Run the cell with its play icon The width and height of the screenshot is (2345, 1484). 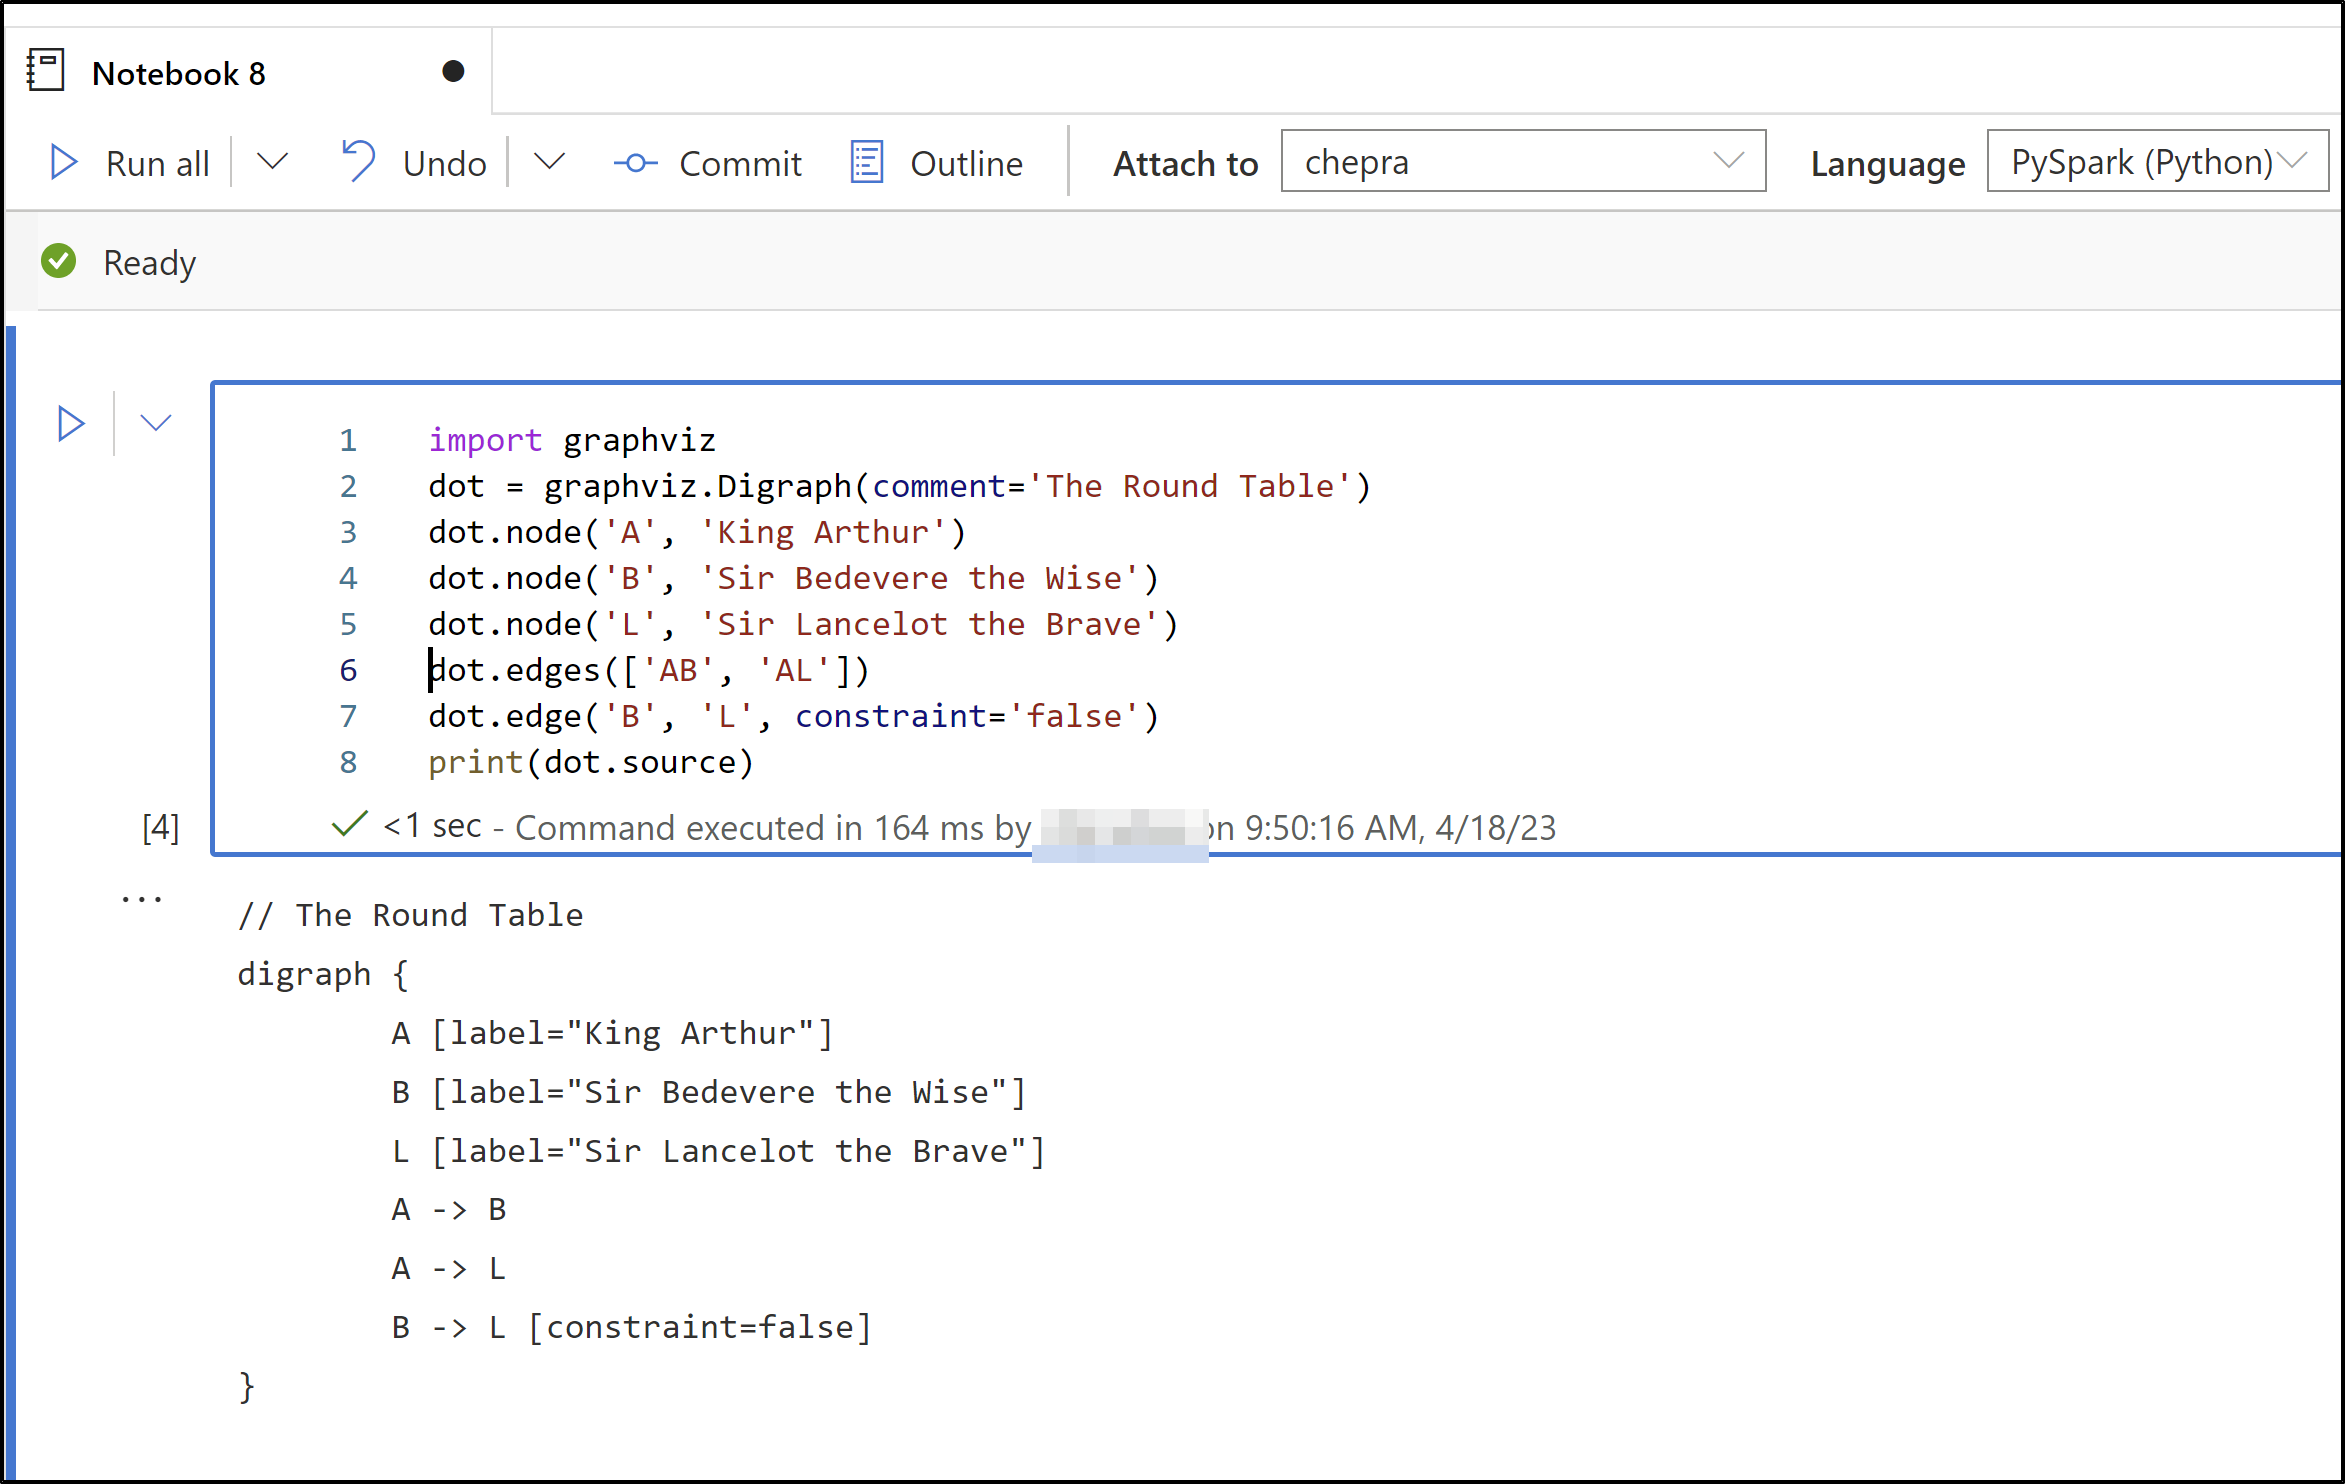70,423
